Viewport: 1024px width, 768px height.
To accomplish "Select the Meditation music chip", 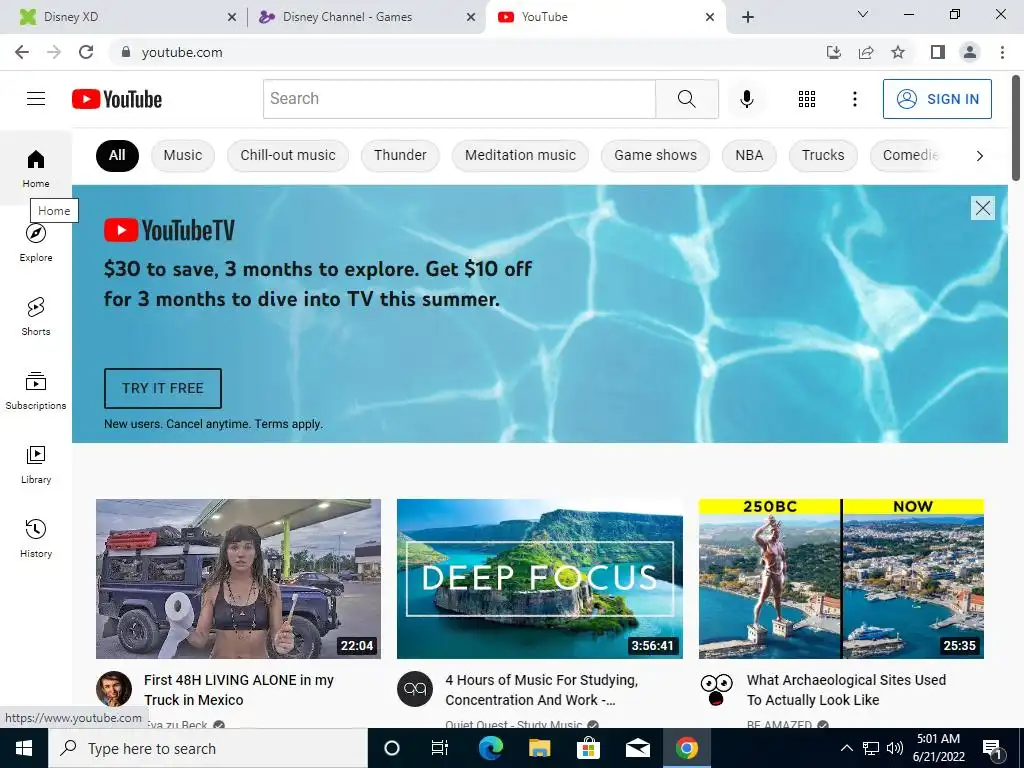I will coord(520,155).
